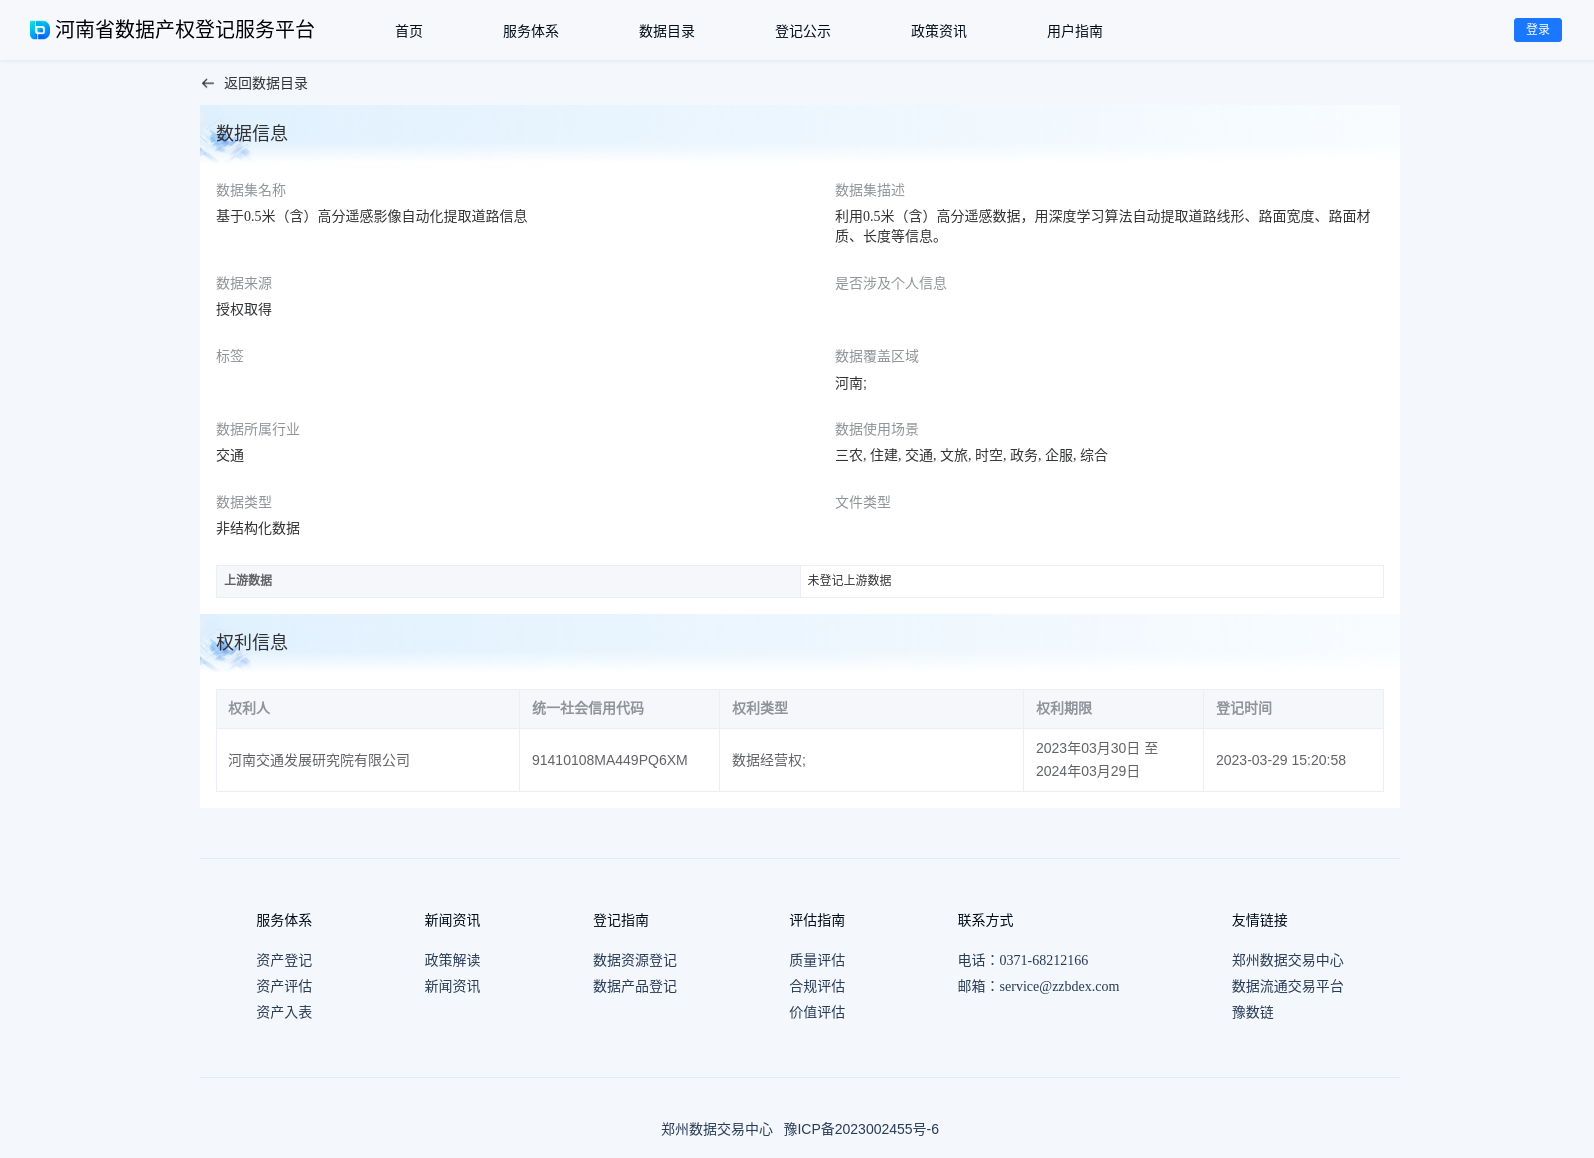
Task: Click the 是否涉及个人信息 label
Action: (891, 283)
